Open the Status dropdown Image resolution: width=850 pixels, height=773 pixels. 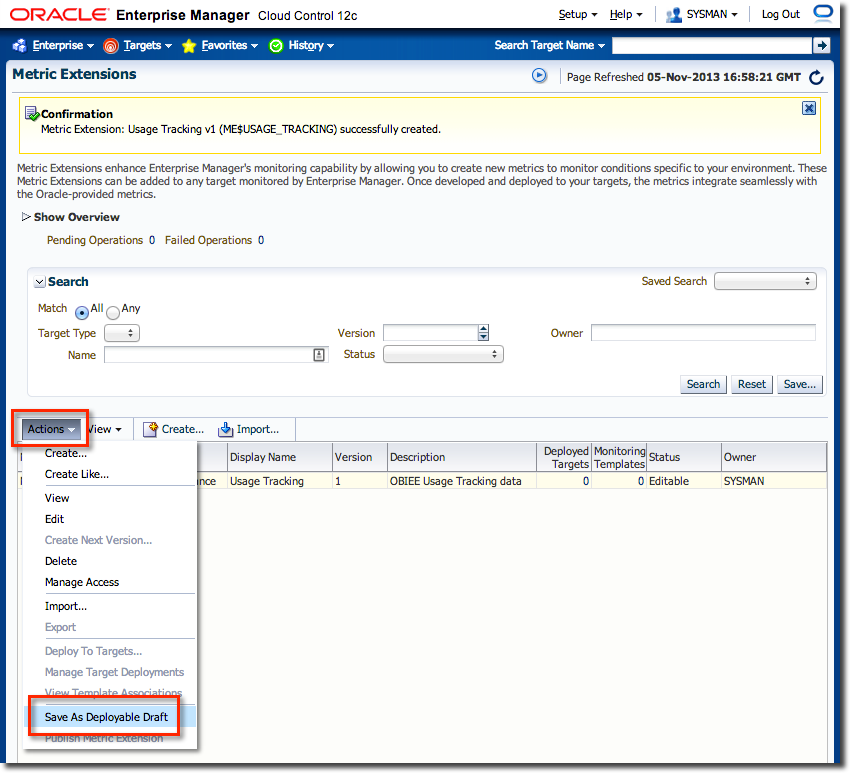(x=443, y=354)
